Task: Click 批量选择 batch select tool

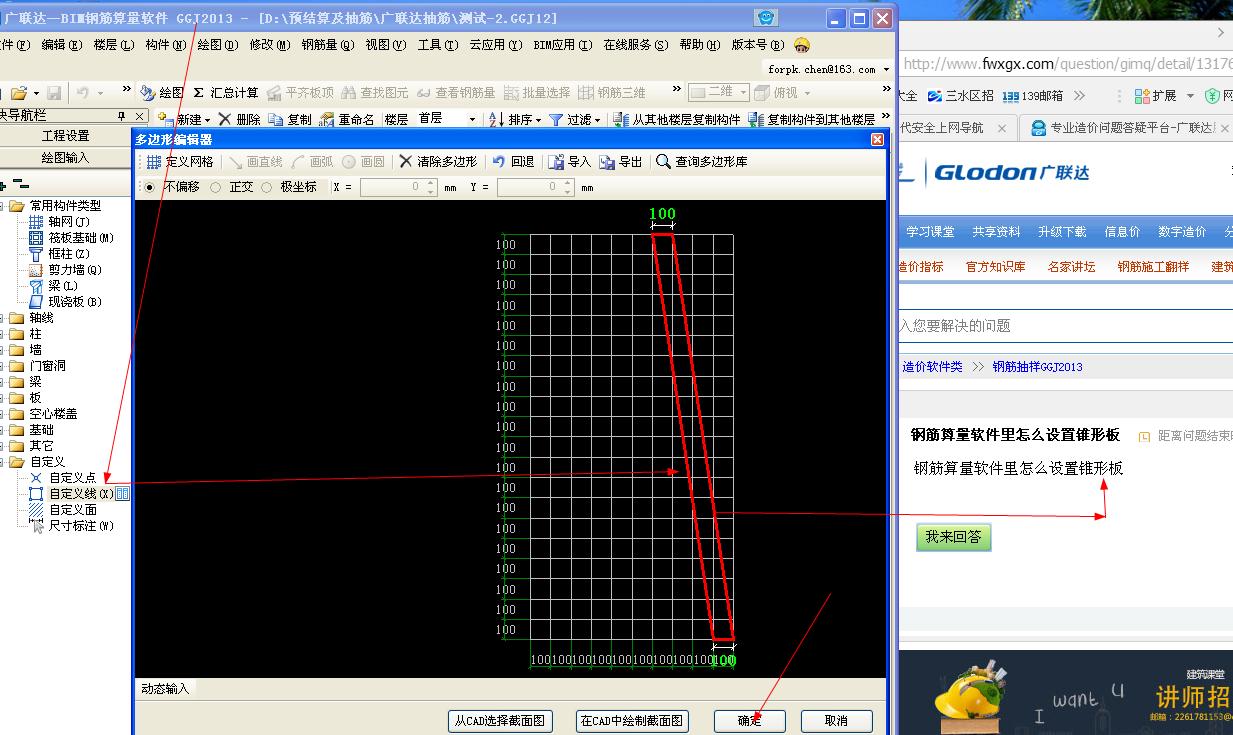Action: (537, 92)
